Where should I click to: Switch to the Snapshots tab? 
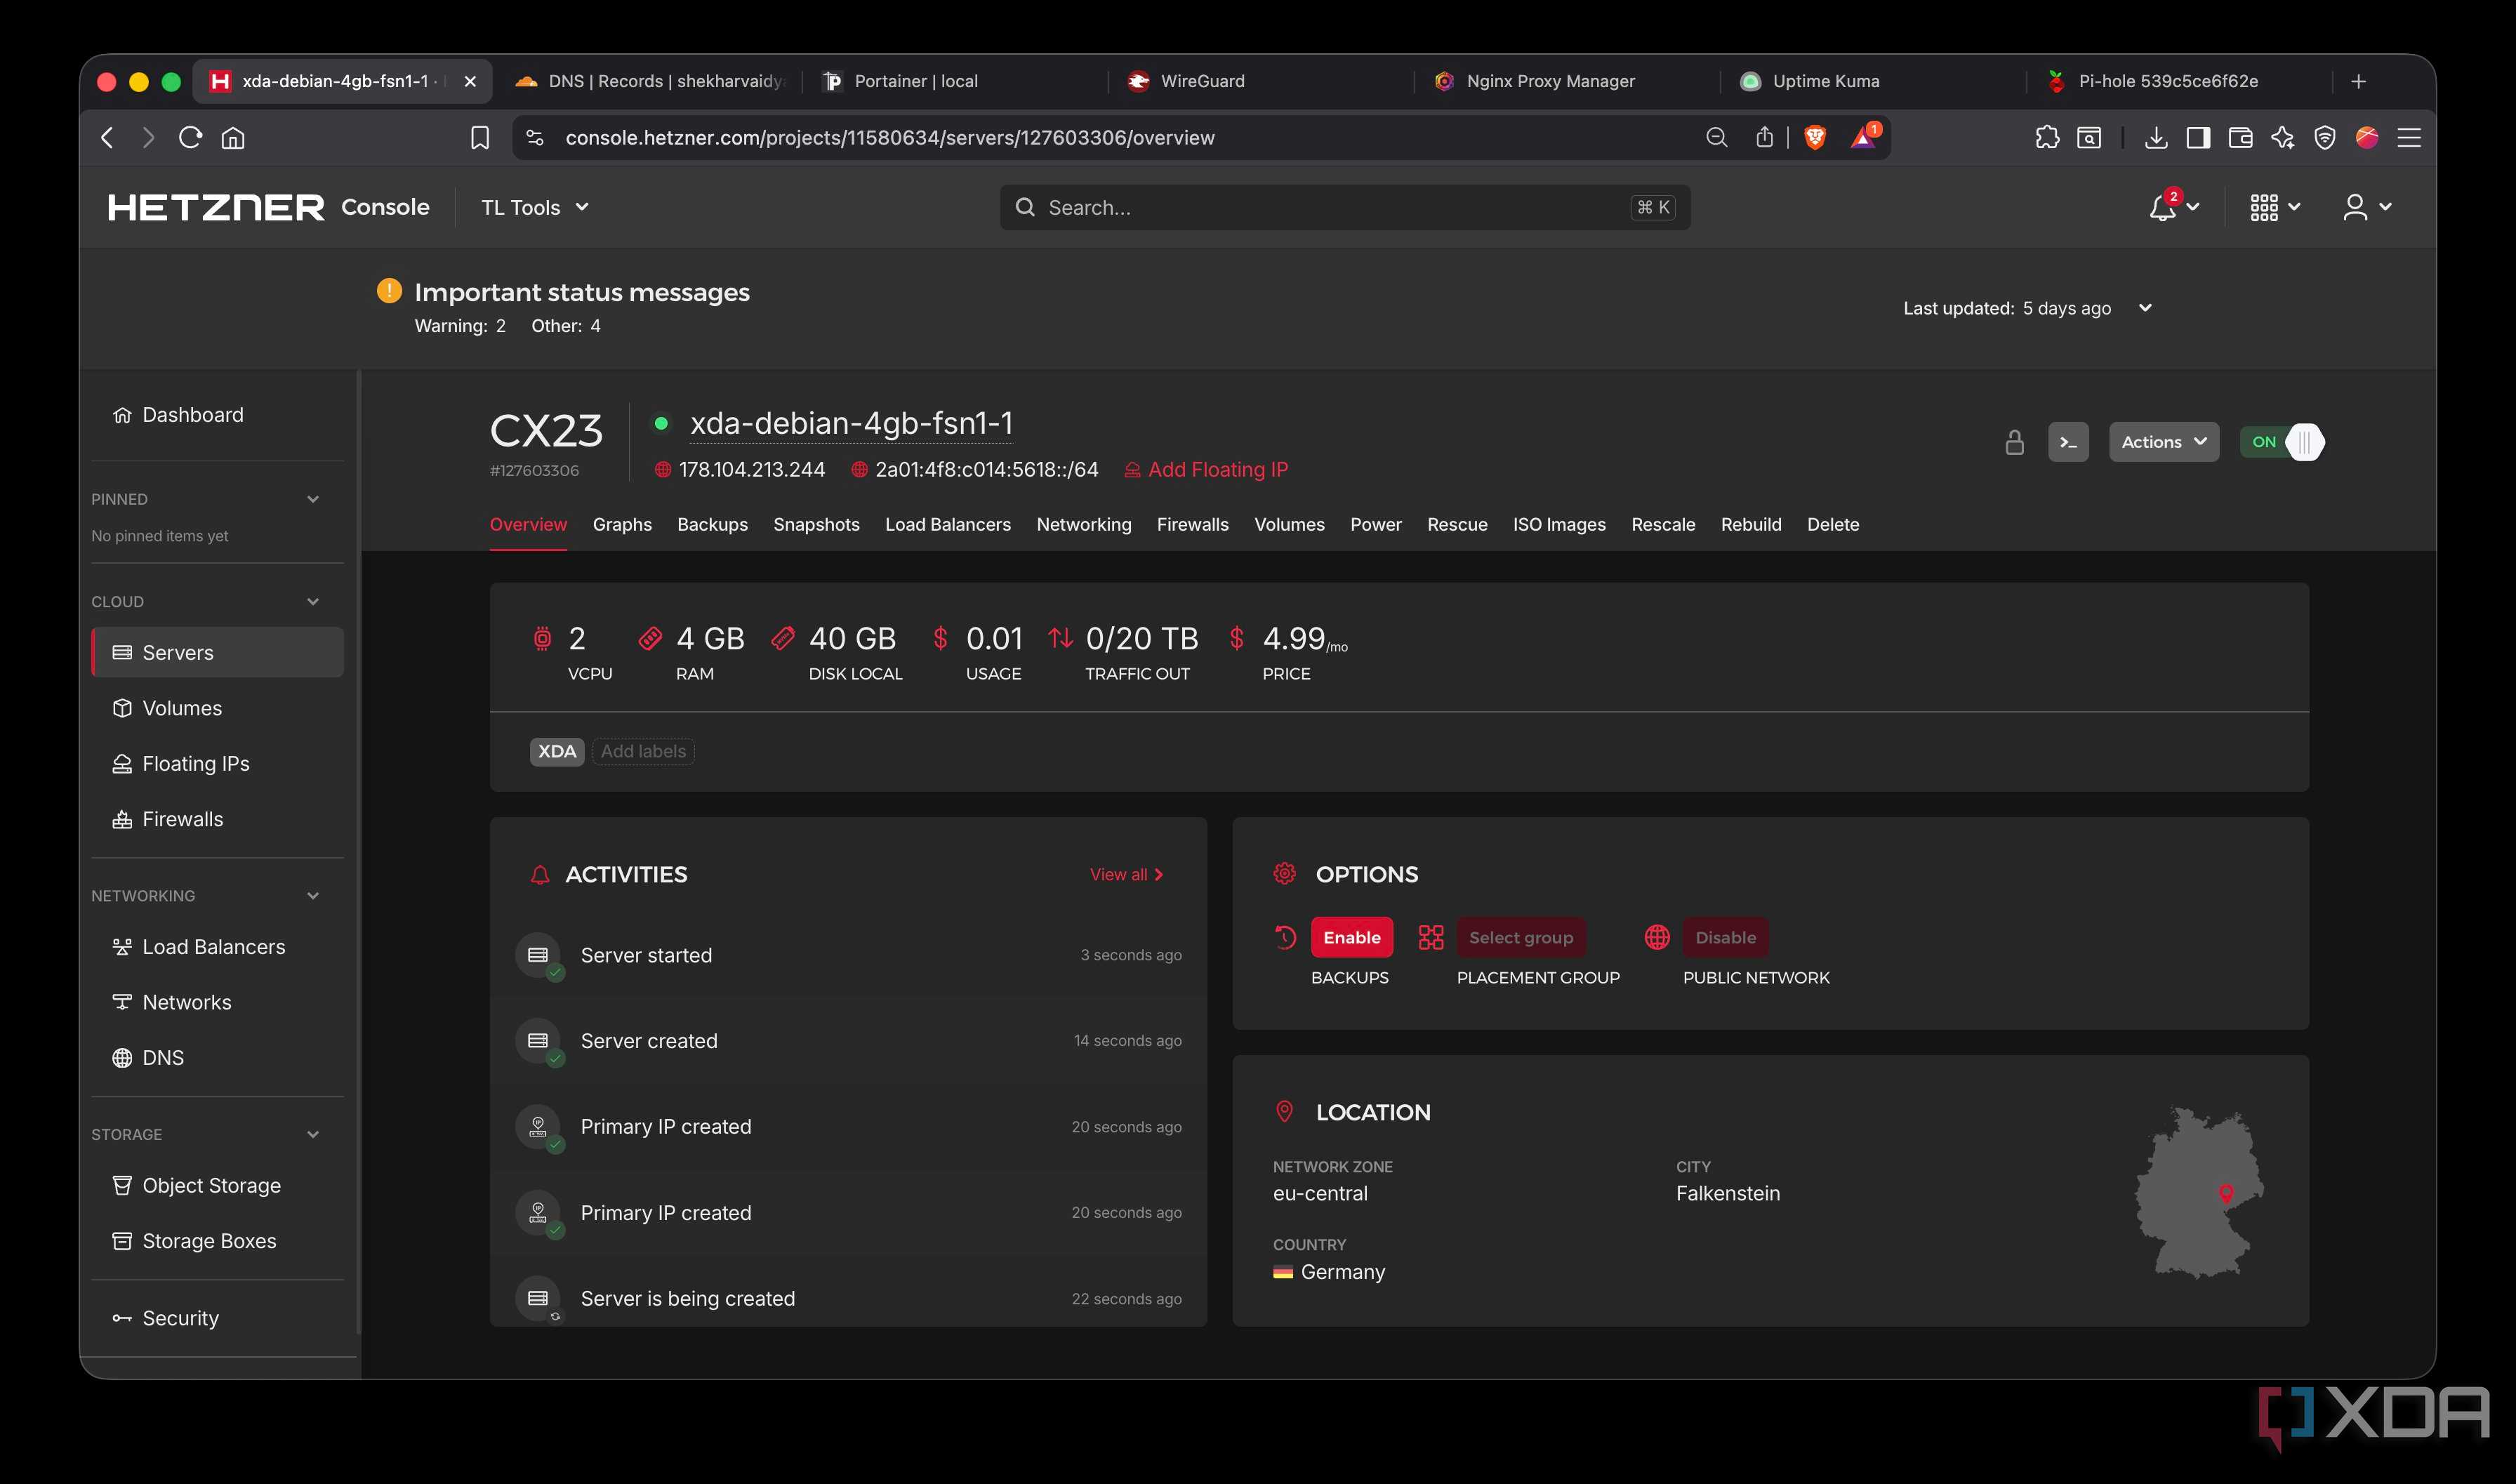(x=816, y=524)
